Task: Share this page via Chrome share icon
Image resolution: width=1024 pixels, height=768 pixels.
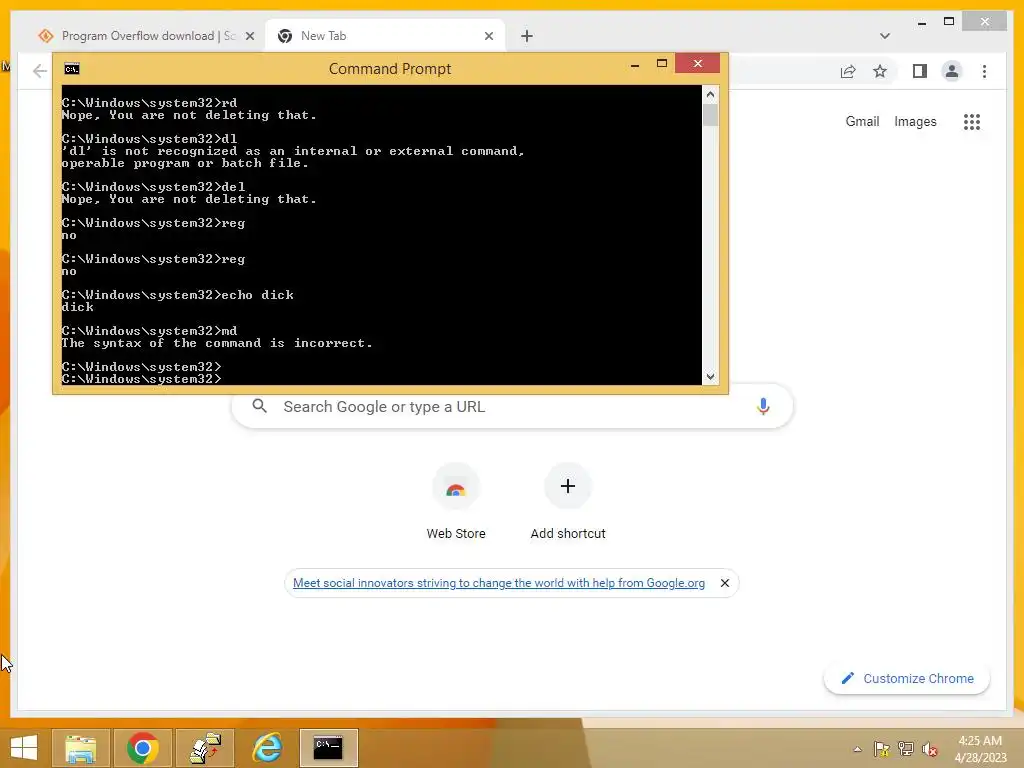Action: (x=848, y=71)
